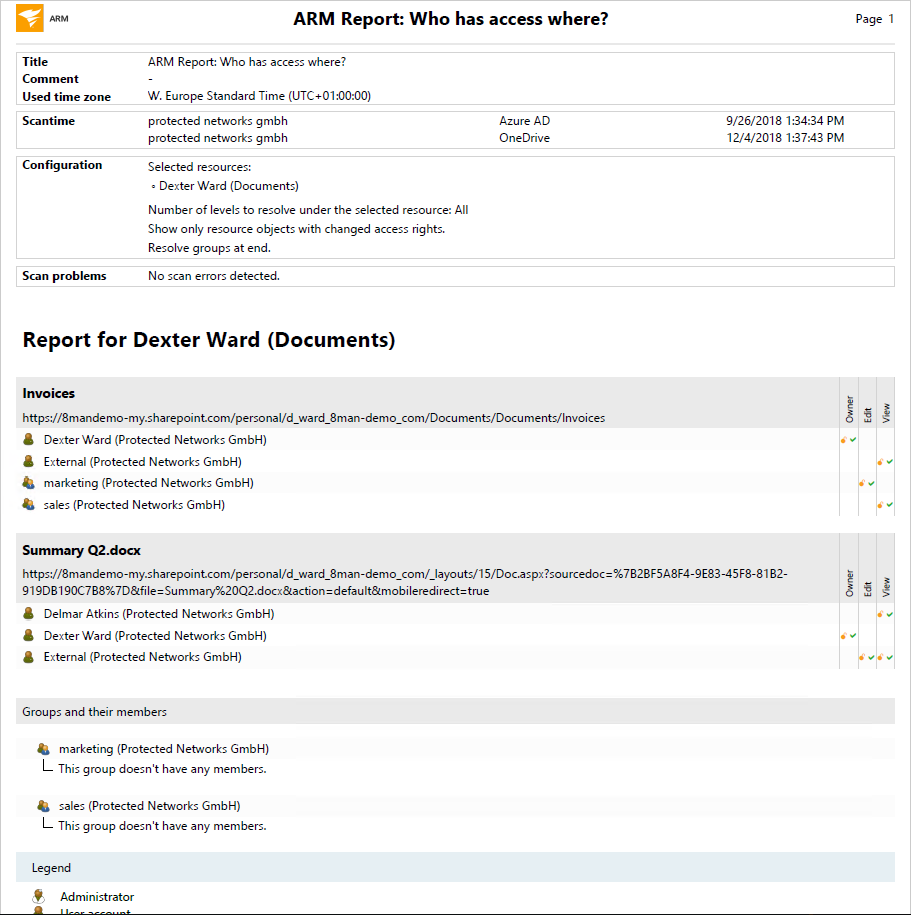The height and width of the screenshot is (915, 911).
Task: Click the Page 1 indicator at top right
Action: click(x=874, y=19)
